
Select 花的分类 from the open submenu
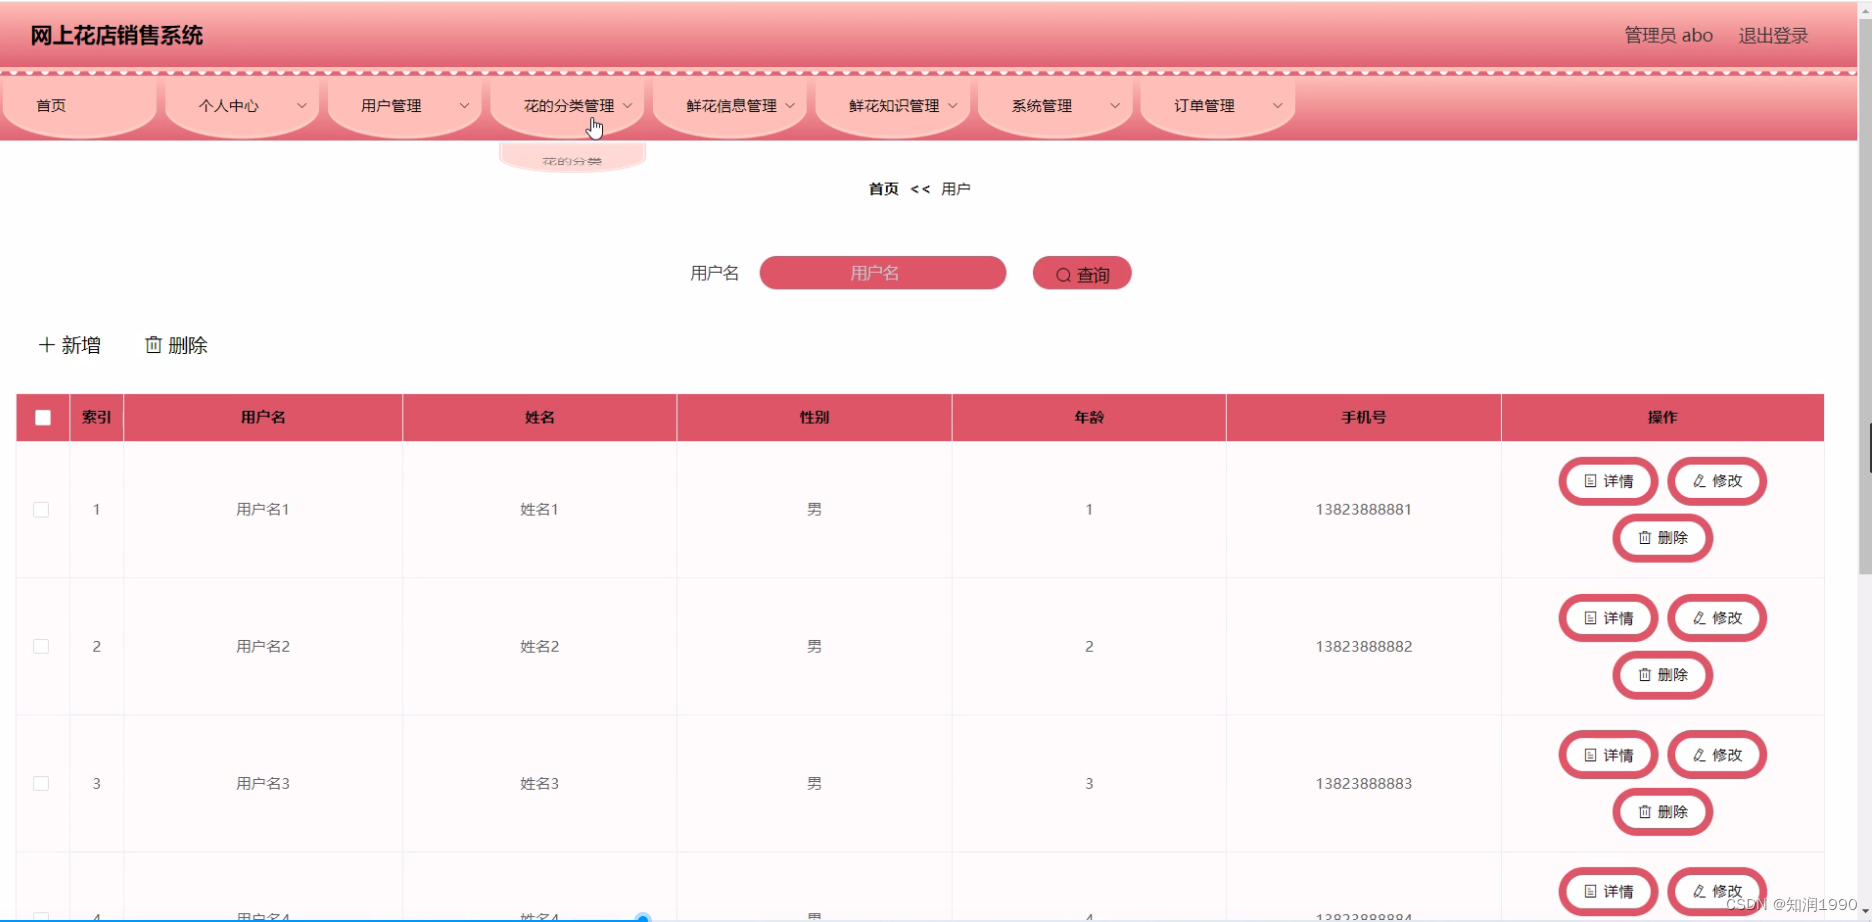571,158
